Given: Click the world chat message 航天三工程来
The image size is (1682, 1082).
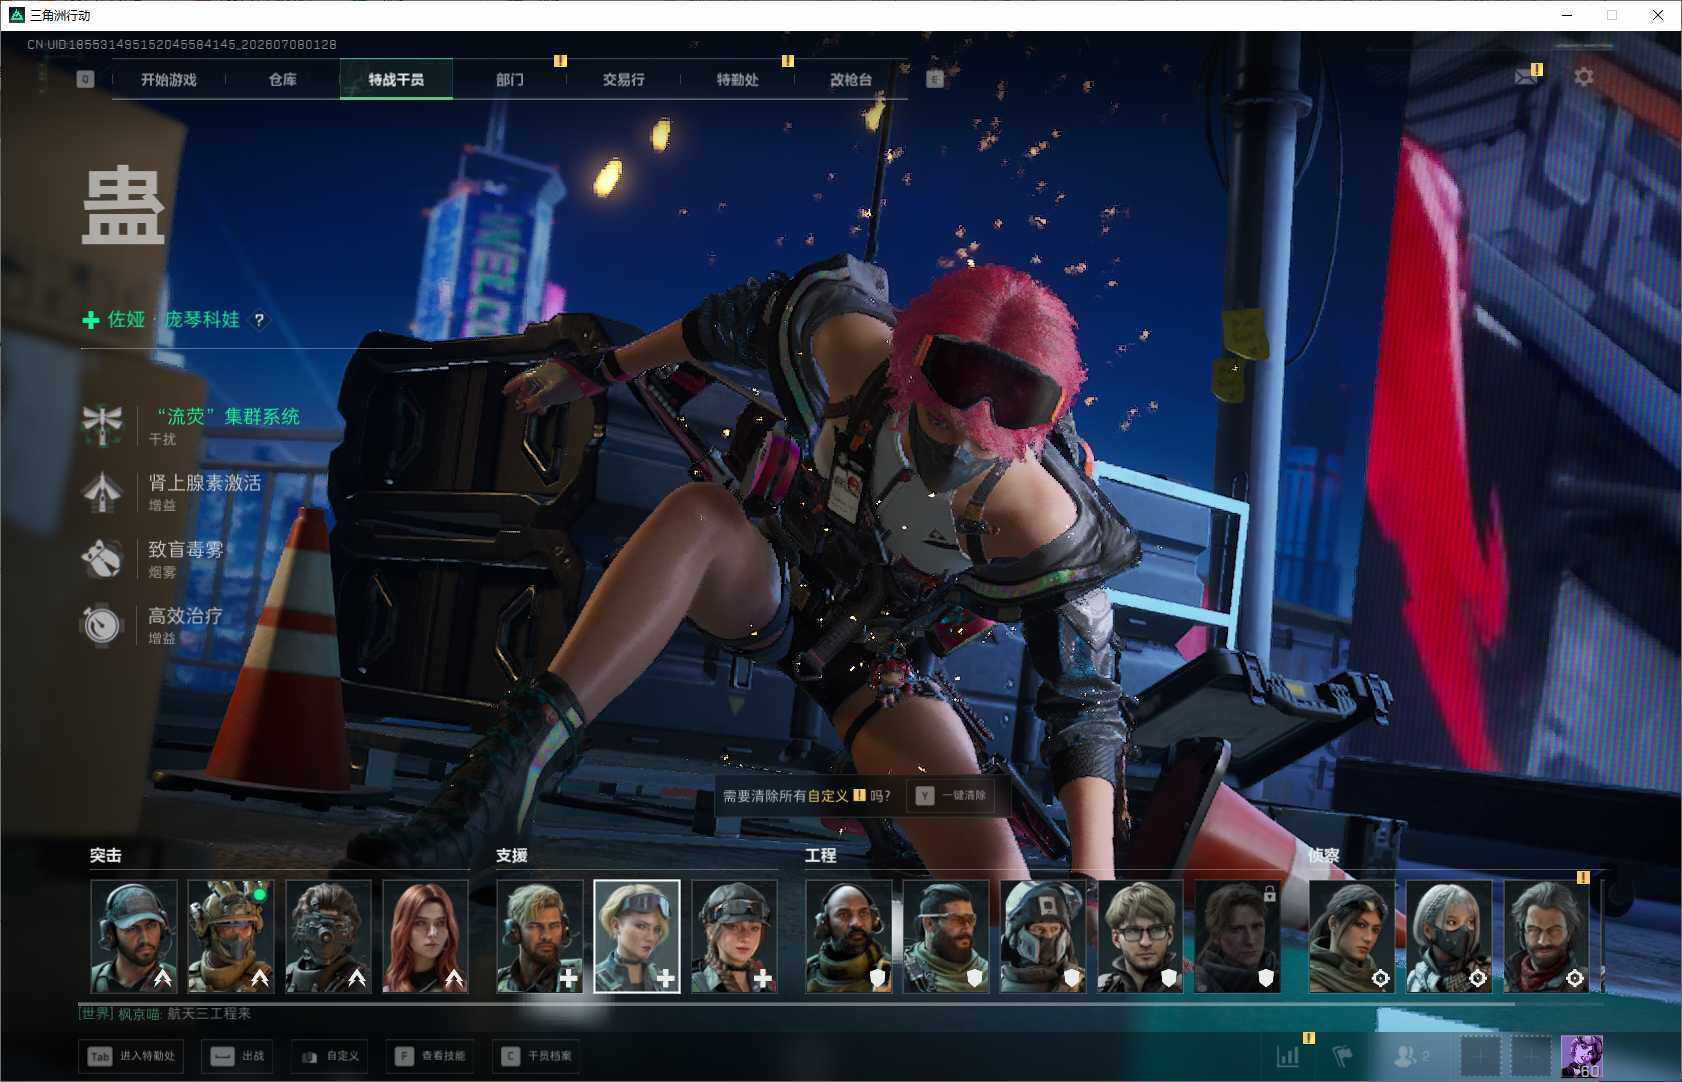Looking at the screenshot, I should 209,1014.
